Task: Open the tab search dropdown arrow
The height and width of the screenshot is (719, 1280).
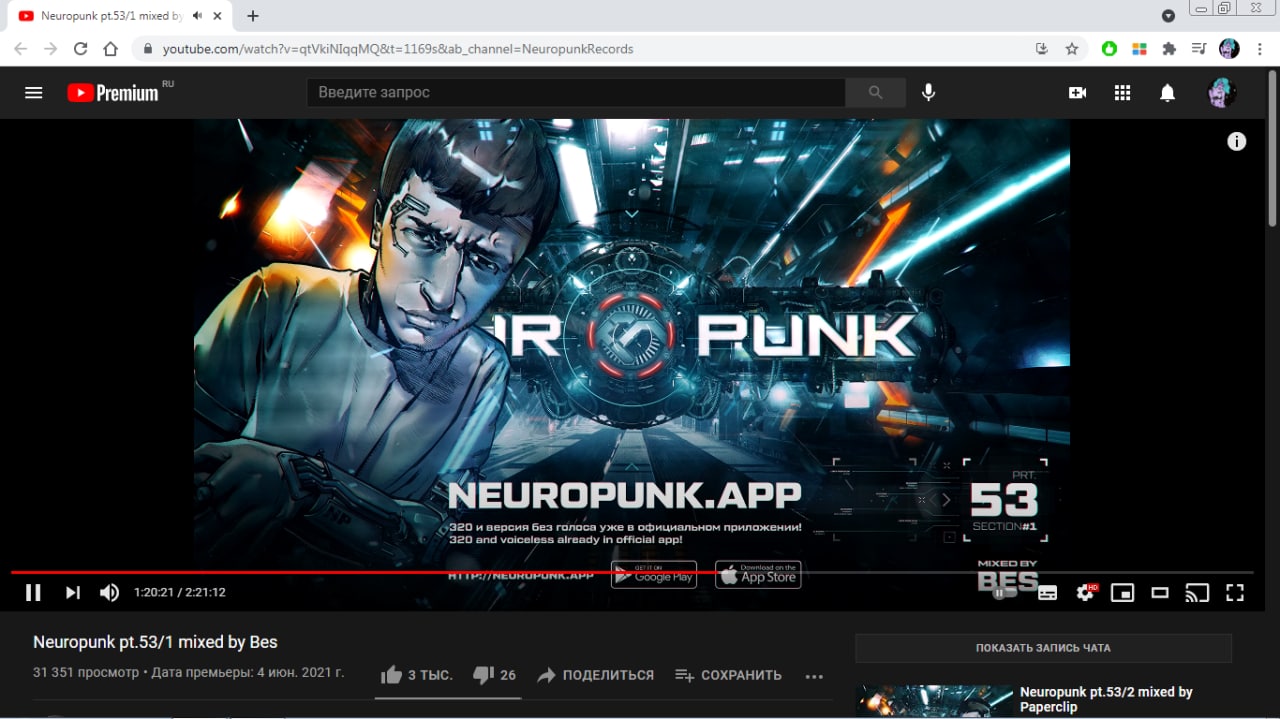Action: (x=1168, y=16)
